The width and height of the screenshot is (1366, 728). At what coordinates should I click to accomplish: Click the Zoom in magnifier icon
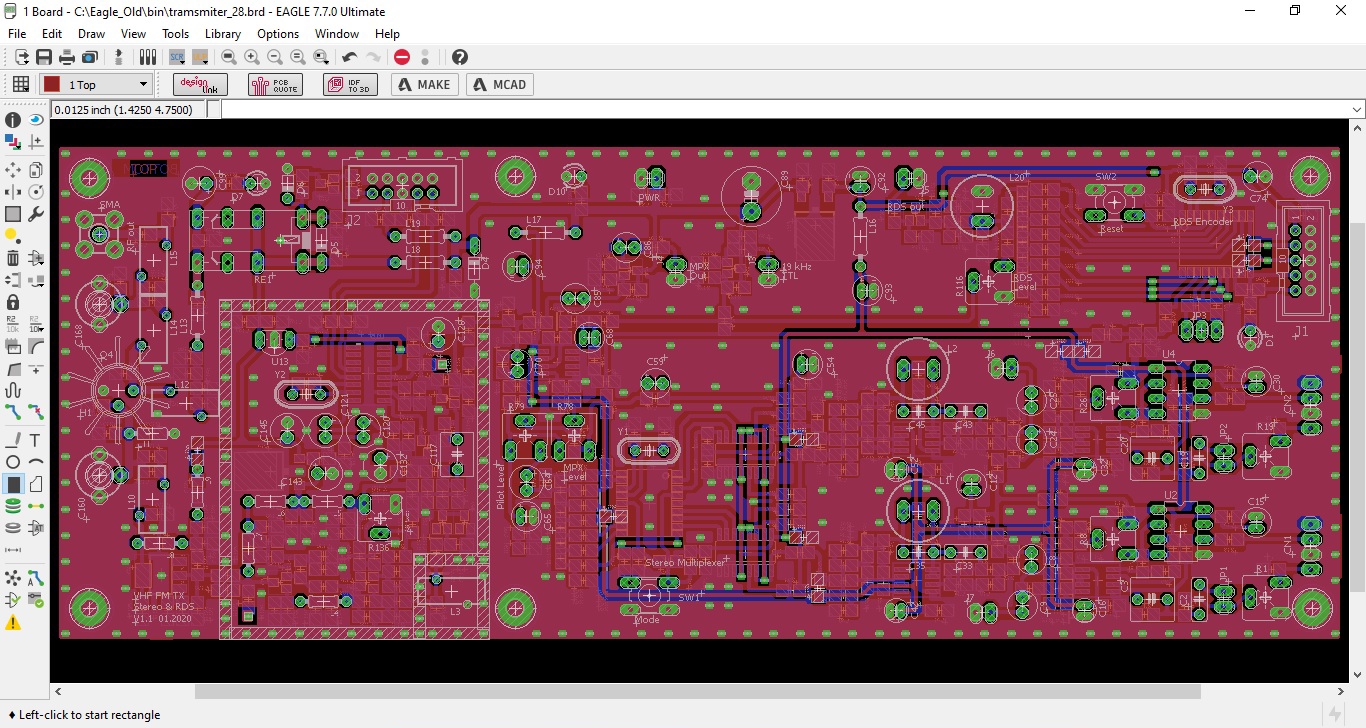[x=251, y=57]
